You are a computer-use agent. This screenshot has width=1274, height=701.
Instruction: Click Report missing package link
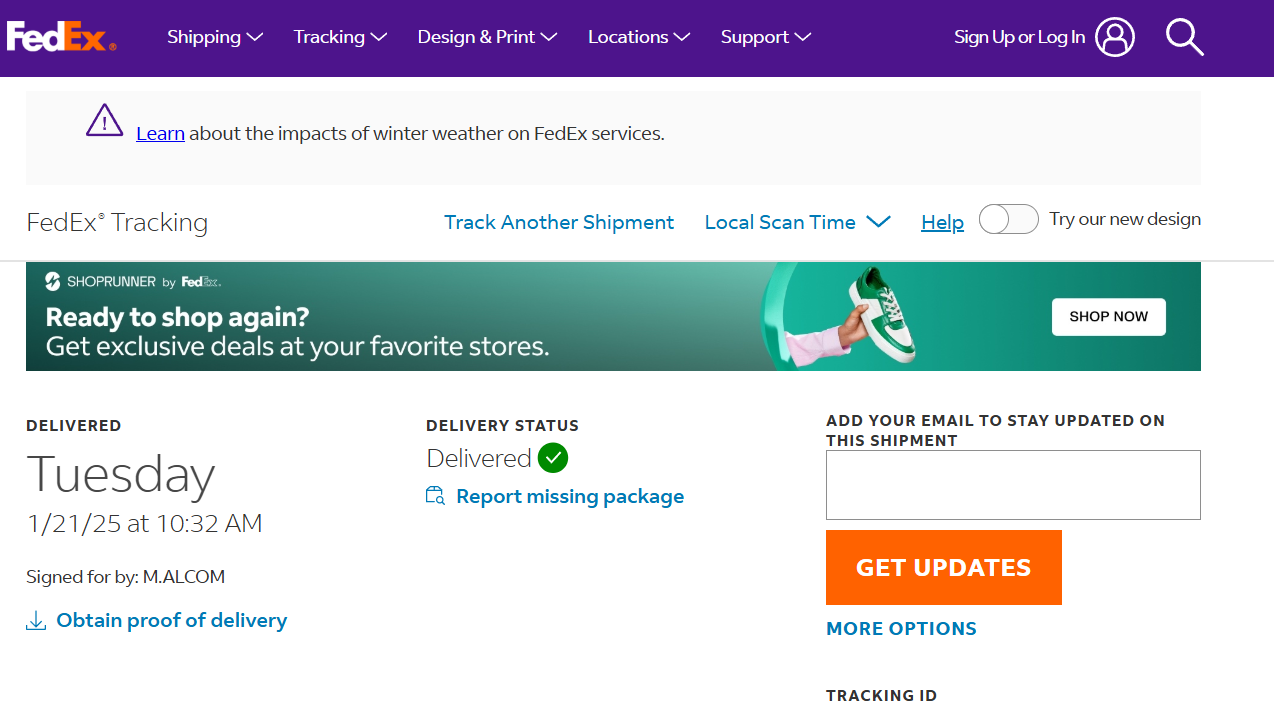point(570,496)
